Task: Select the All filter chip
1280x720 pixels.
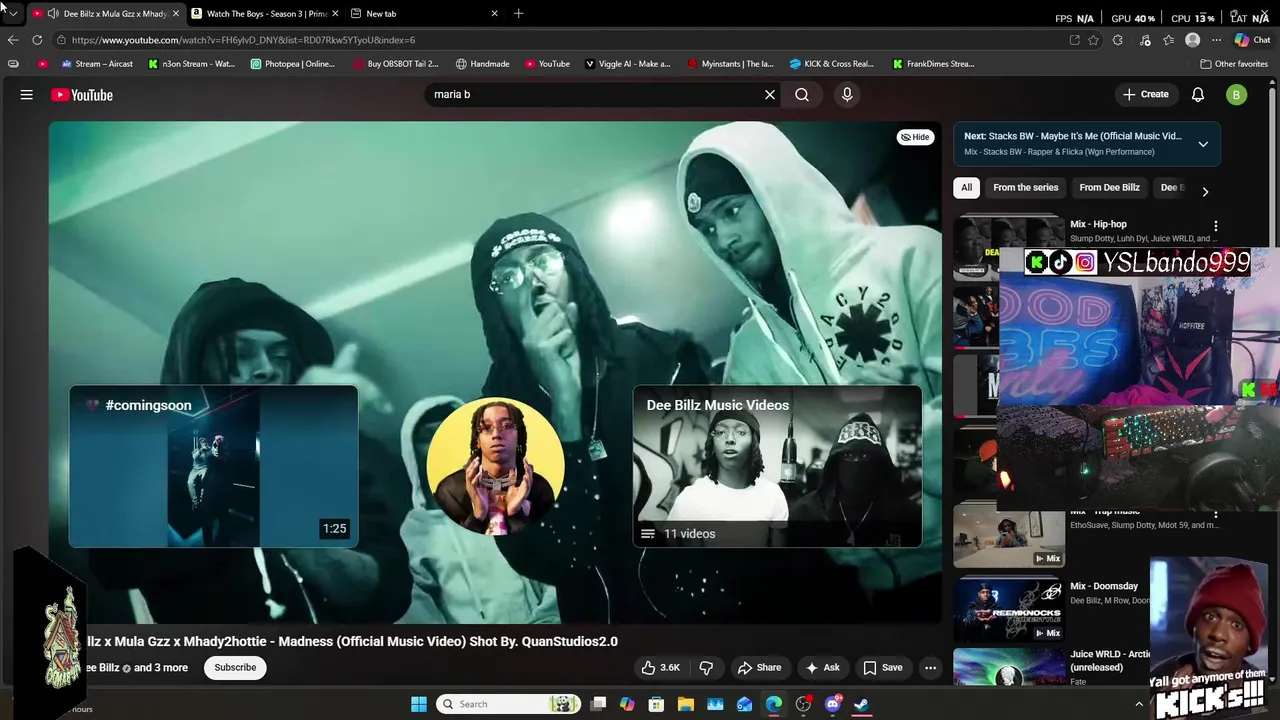Action: [966, 188]
